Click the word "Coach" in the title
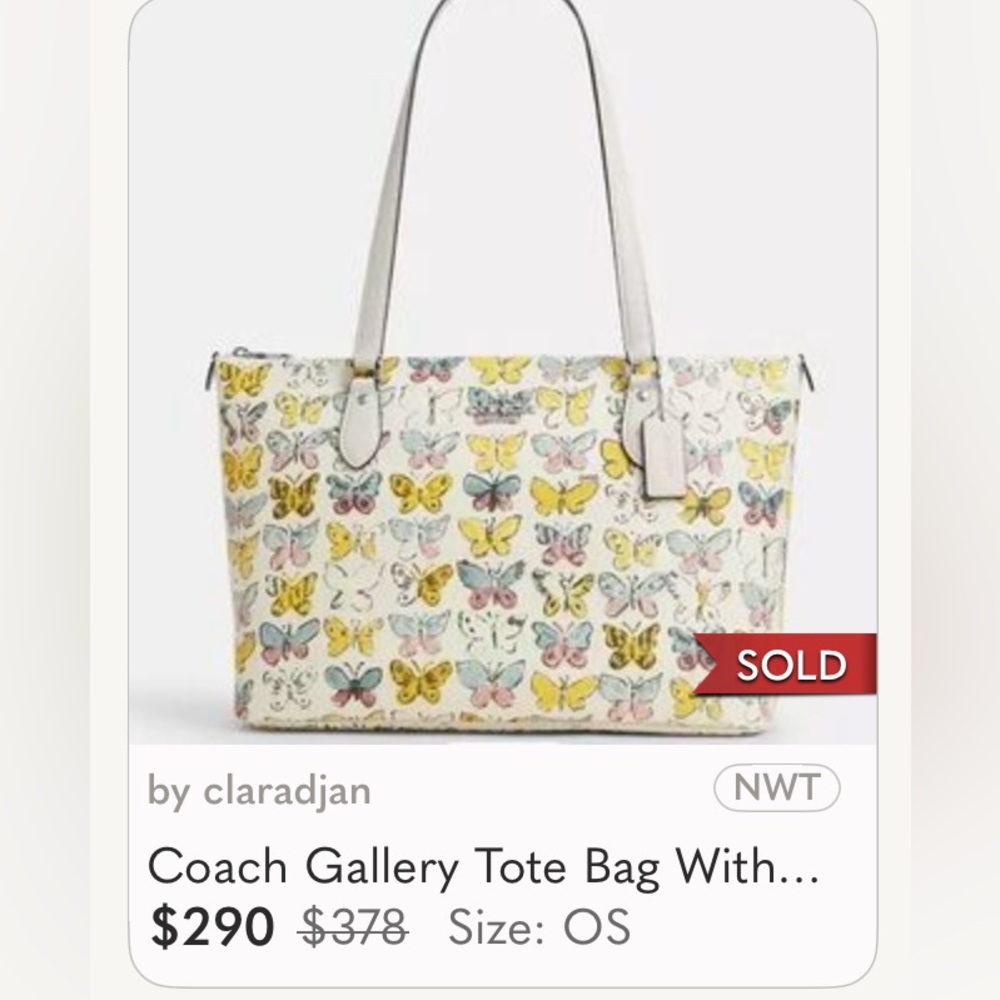Viewport: 1000px width, 1000px height. pos(217,867)
